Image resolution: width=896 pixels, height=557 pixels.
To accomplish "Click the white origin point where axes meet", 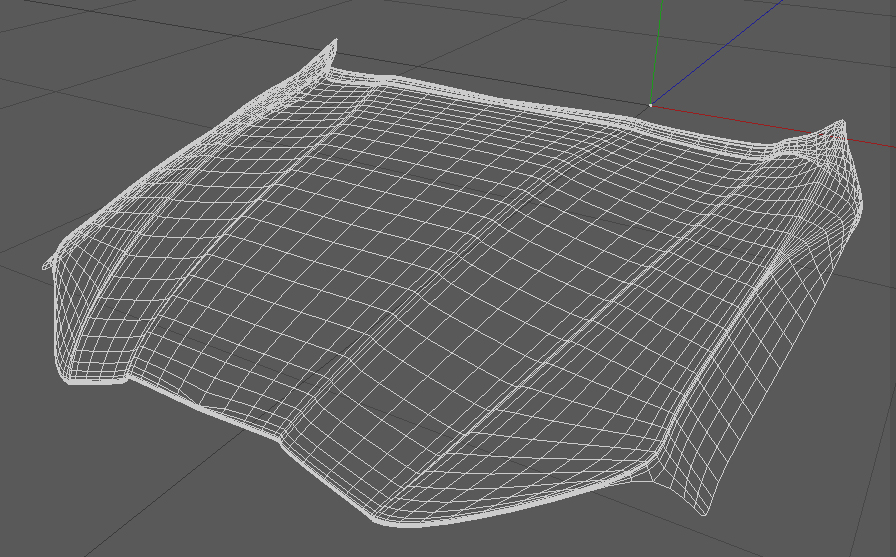I will tap(650, 105).
